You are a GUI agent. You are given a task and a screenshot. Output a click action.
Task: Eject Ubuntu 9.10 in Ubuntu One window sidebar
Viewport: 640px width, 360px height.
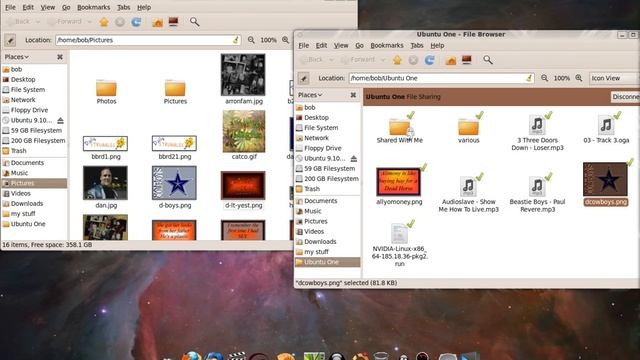[x=353, y=158]
